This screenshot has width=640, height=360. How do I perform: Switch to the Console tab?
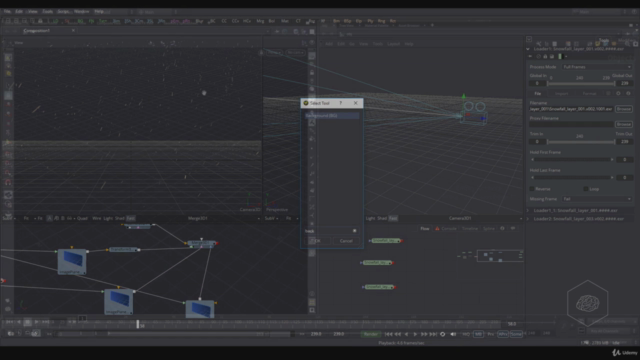[446, 229]
